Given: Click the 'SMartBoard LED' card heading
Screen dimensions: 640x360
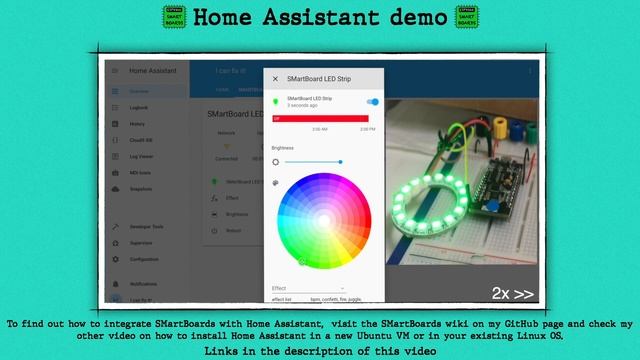Looking at the screenshot, I should click(x=235, y=114).
